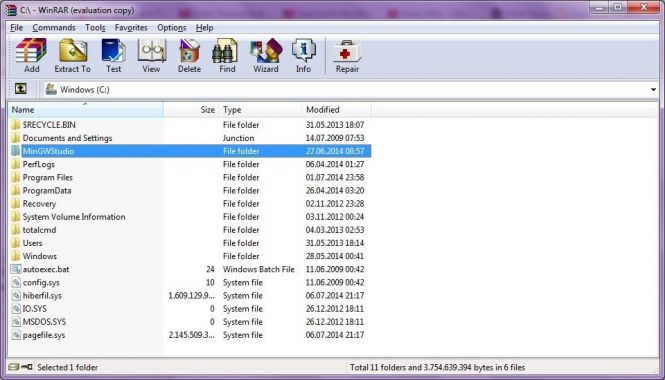
Task: Click the Extract To toolbar icon
Action: pos(73,51)
